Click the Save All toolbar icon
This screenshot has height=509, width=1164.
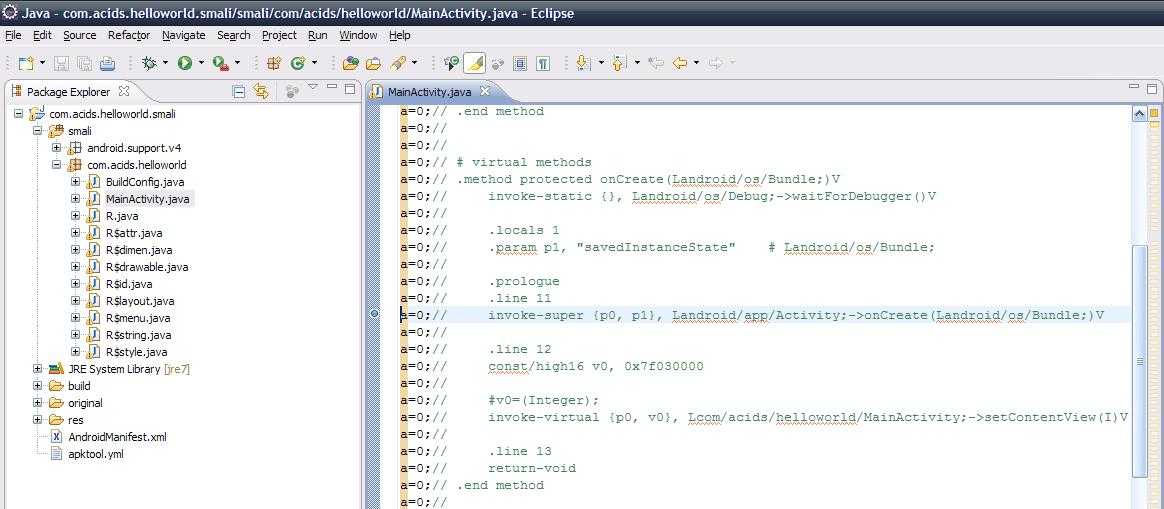pos(85,64)
